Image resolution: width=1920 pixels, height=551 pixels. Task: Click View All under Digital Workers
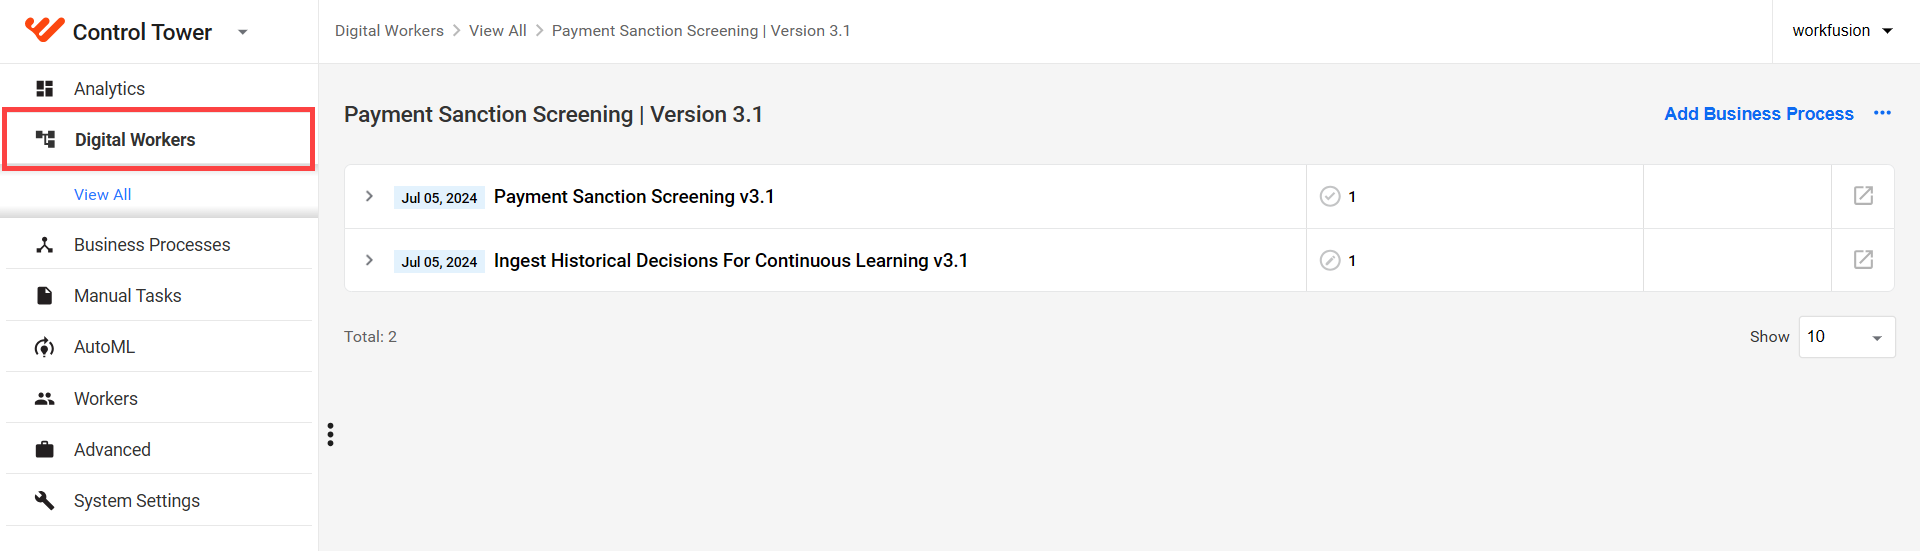tap(103, 194)
